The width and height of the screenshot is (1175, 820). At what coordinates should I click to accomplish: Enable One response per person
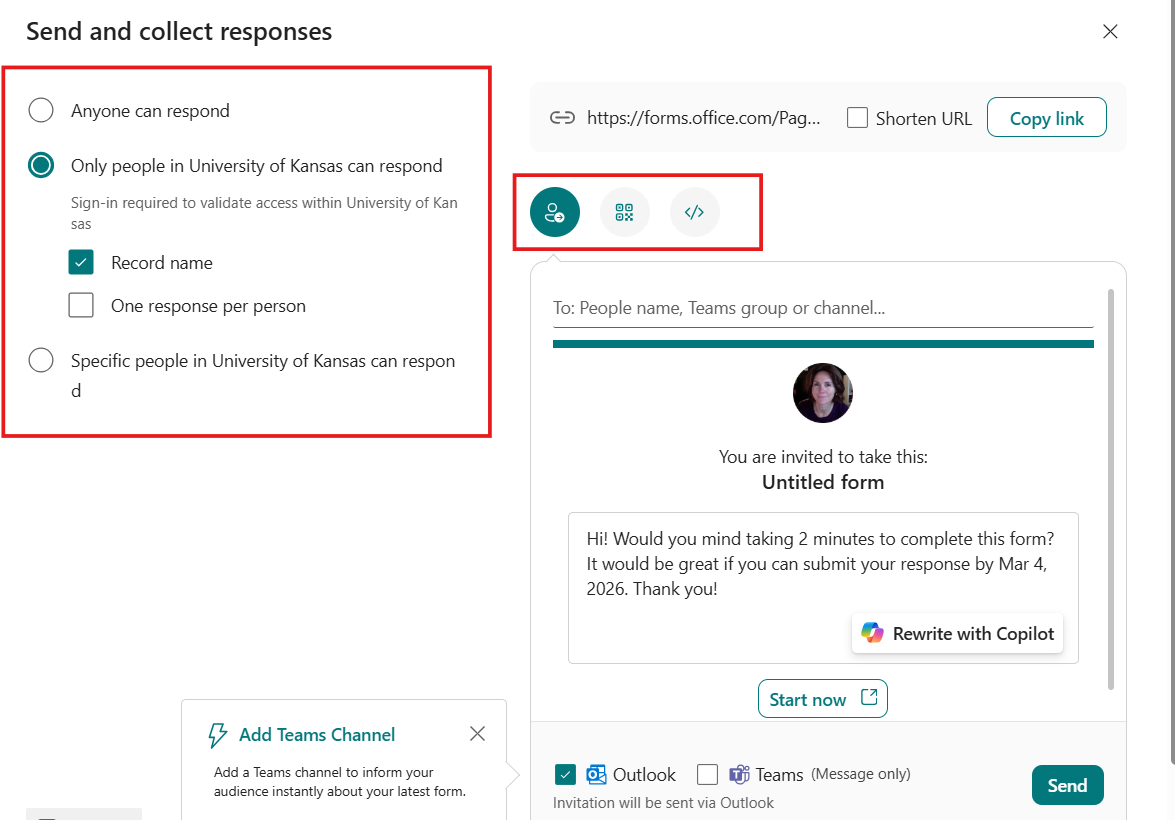tap(81, 305)
